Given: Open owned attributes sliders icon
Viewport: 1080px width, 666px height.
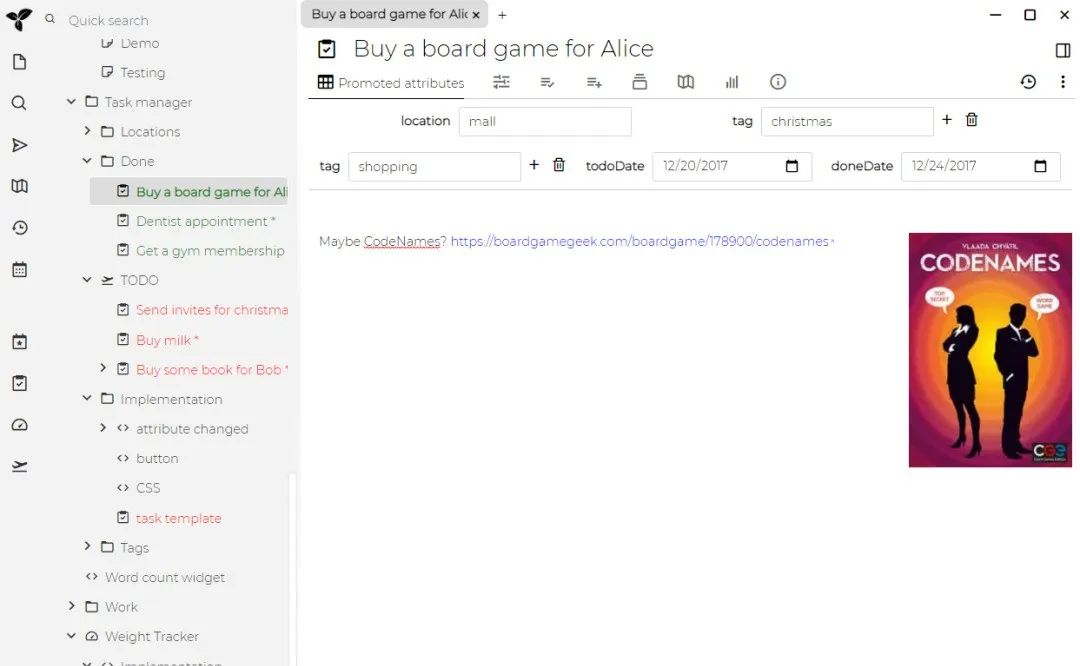Looking at the screenshot, I should tap(501, 82).
